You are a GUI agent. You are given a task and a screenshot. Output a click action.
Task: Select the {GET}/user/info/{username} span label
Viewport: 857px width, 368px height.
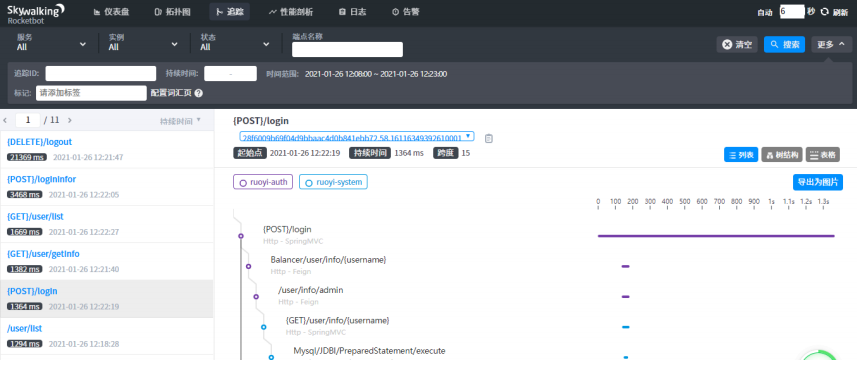[x=338, y=320]
